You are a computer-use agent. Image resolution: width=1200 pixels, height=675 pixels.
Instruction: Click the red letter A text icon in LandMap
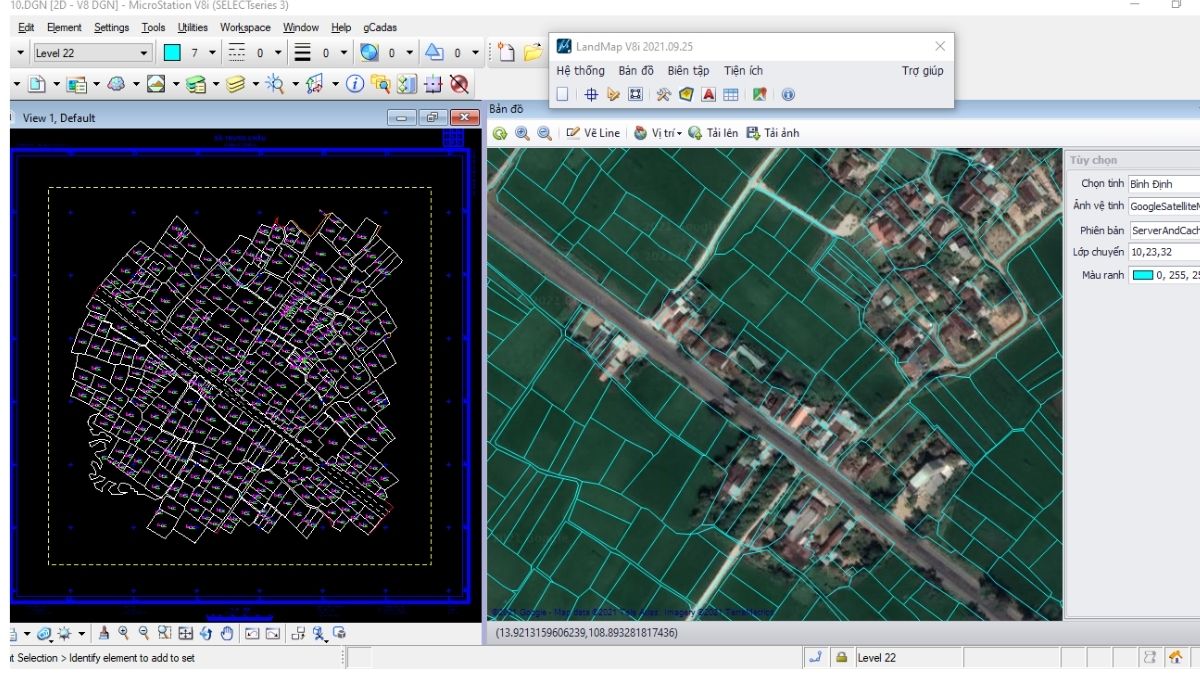(708, 95)
